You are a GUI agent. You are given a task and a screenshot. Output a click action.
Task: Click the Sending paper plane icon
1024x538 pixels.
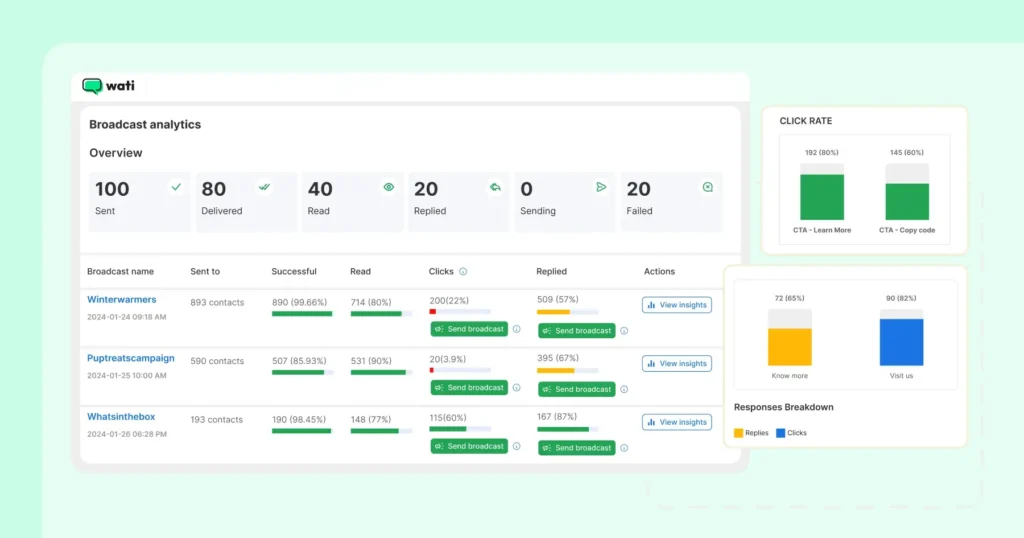(x=601, y=186)
